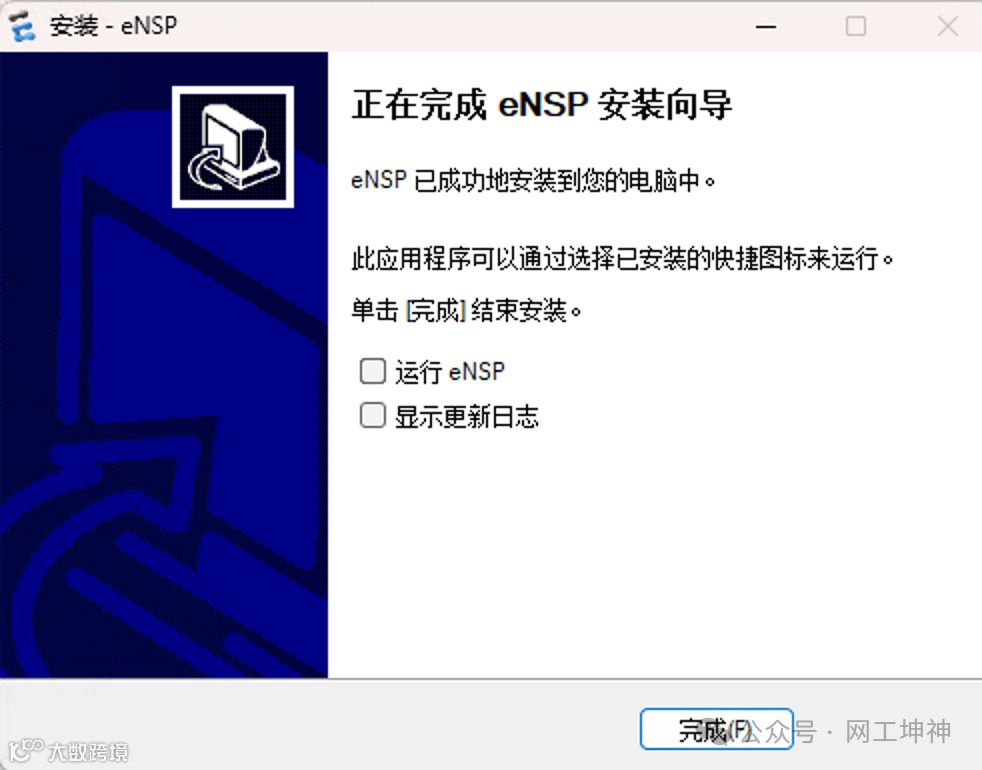The image size is (982, 770).
Task: Close the eNSP setup wizard window
Action: 948,26
